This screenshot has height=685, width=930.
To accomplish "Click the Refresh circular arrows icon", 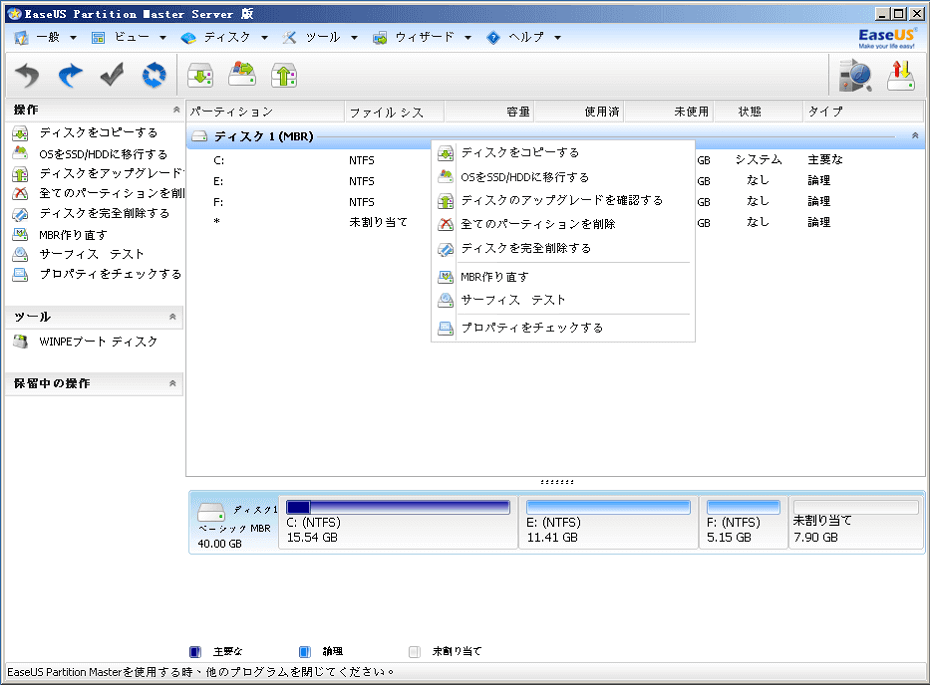I will pos(154,75).
